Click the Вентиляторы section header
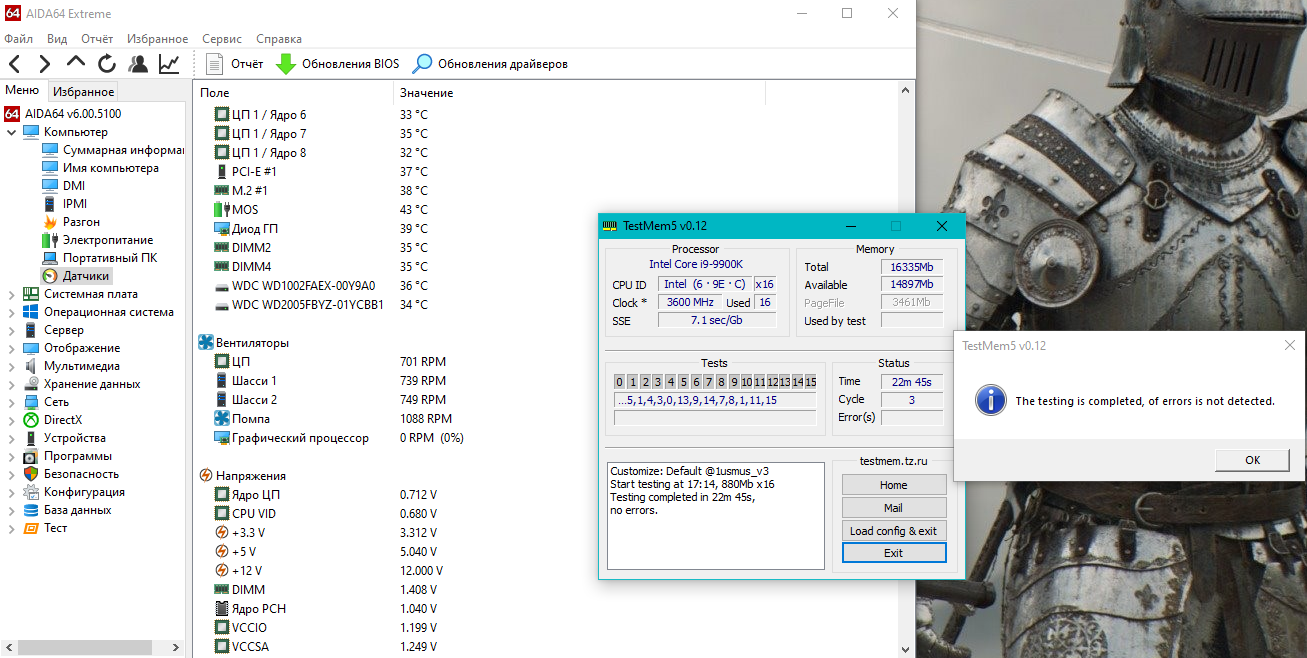 coord(243,343)
